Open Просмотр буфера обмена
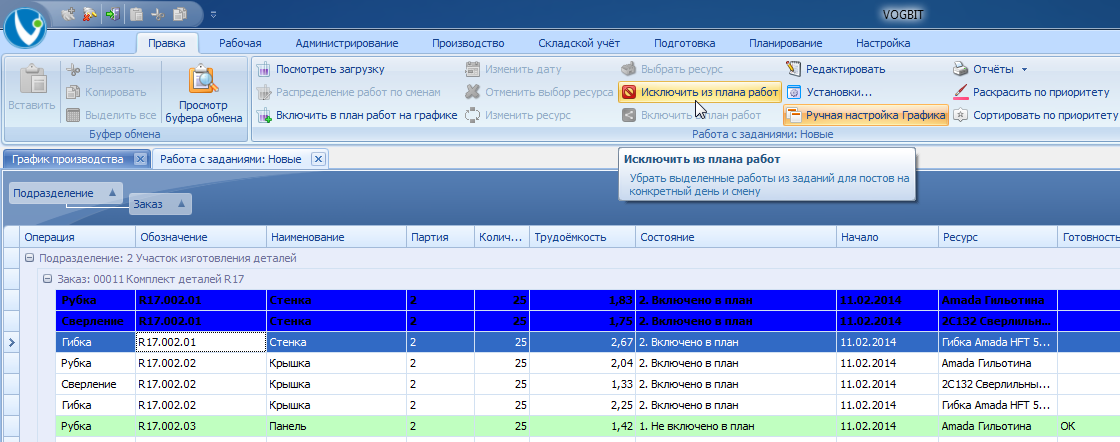 [x=204, y=93]
